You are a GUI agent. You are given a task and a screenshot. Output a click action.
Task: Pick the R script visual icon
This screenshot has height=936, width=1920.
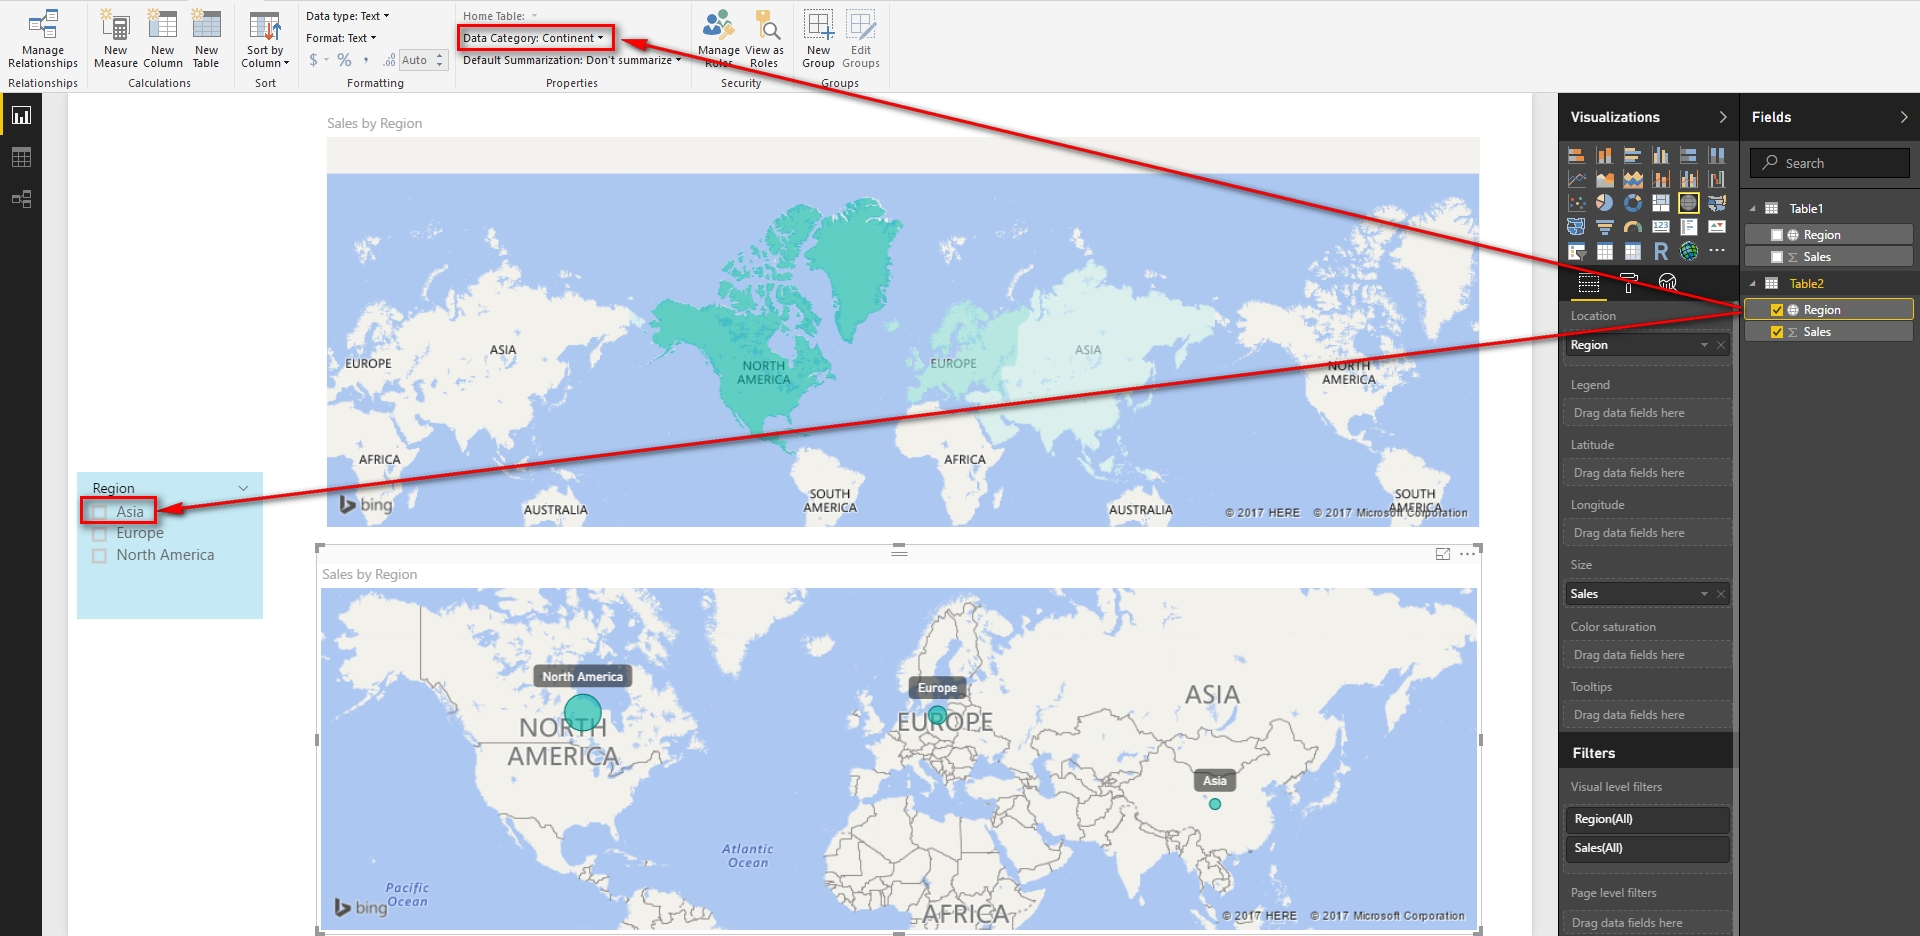(1660, 251)
